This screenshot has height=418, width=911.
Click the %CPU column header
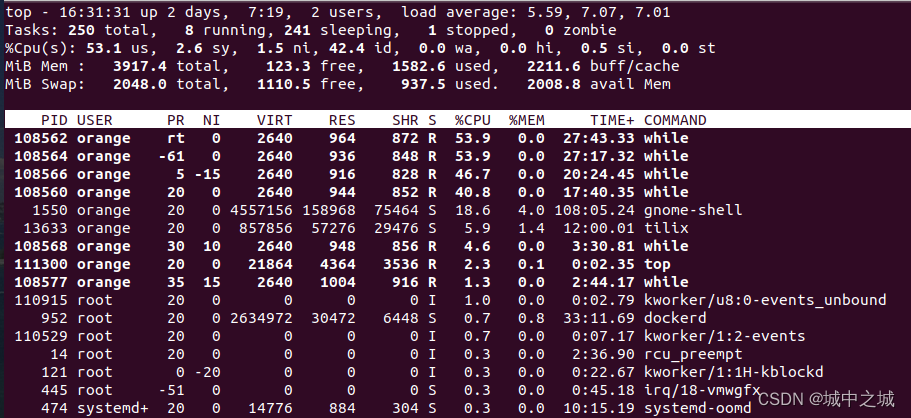[472, 120]
